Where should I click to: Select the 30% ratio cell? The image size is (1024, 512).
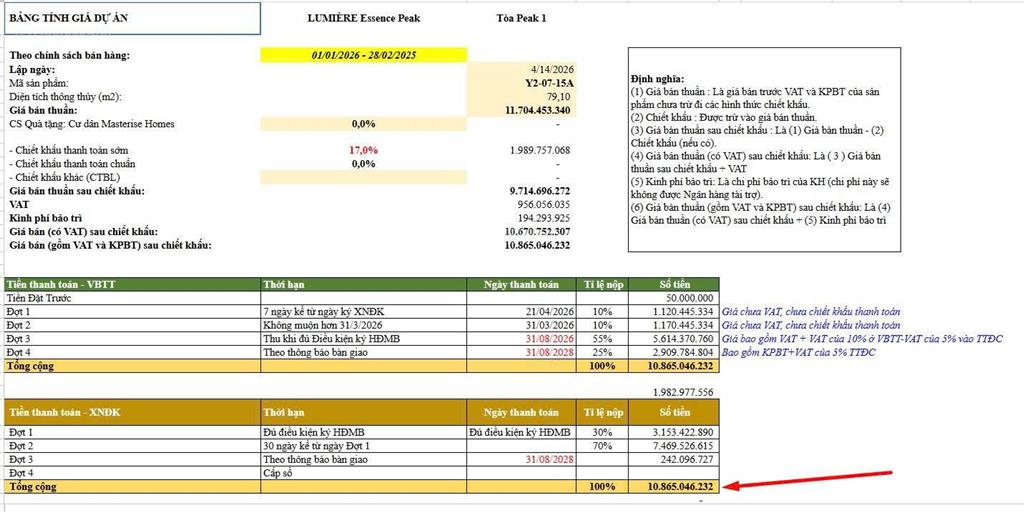(602, 432)
